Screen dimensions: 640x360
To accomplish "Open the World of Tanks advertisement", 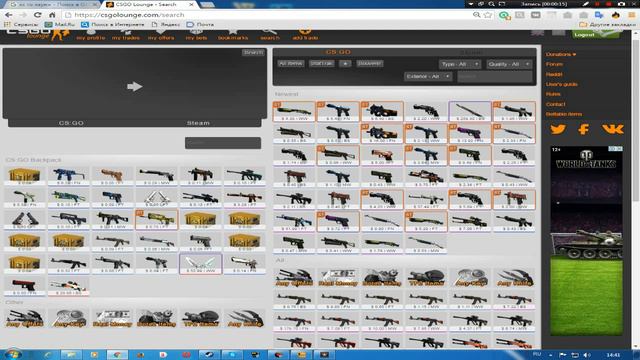I will pyautogui.click(x=587, y=240).
